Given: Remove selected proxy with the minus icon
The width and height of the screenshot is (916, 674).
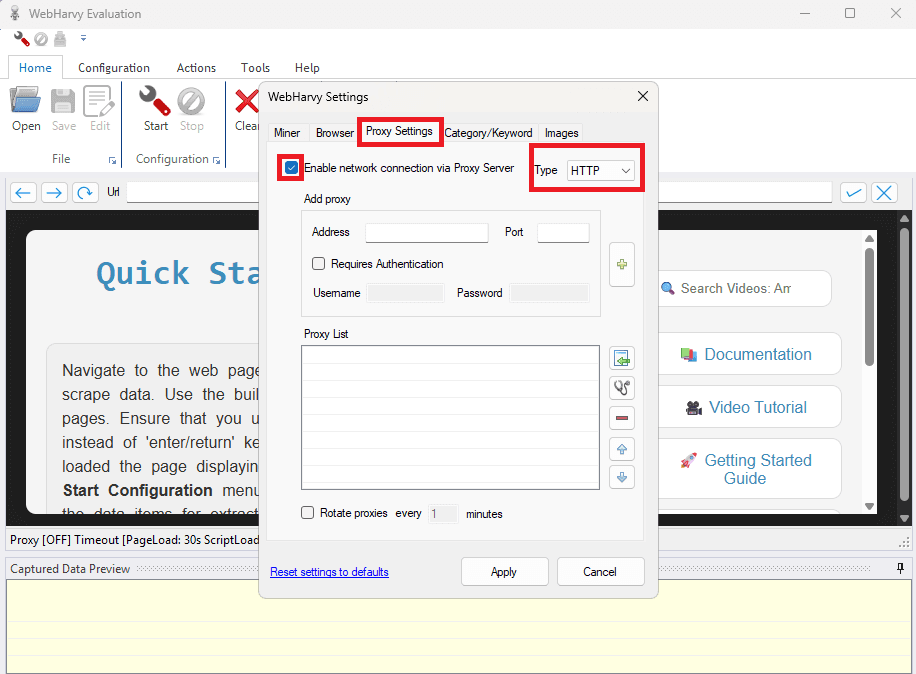Looking at the screenshot, I should coord(622,418).
